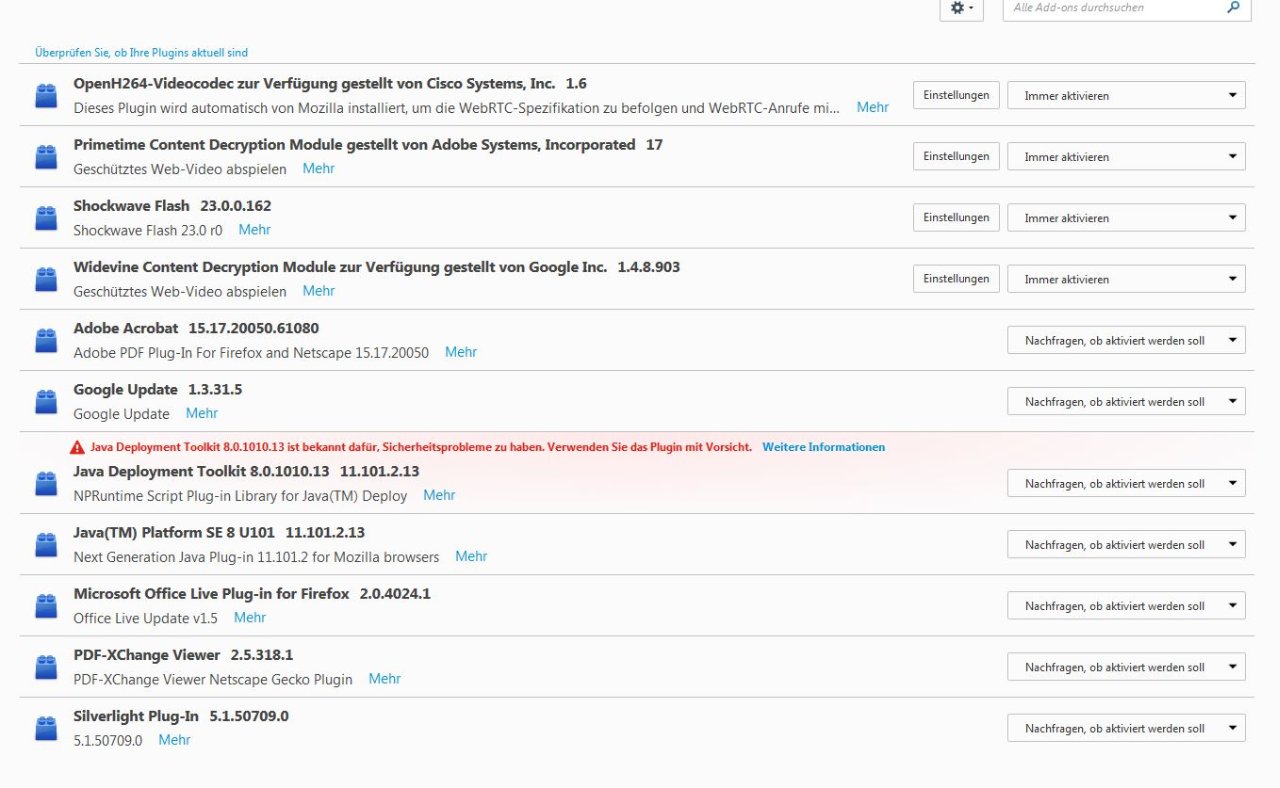Open activation dropdown for Java Deployment Toolkit
Image resolution: width=1280 pixels, height=788 pixels.
tap(1126, 484)
